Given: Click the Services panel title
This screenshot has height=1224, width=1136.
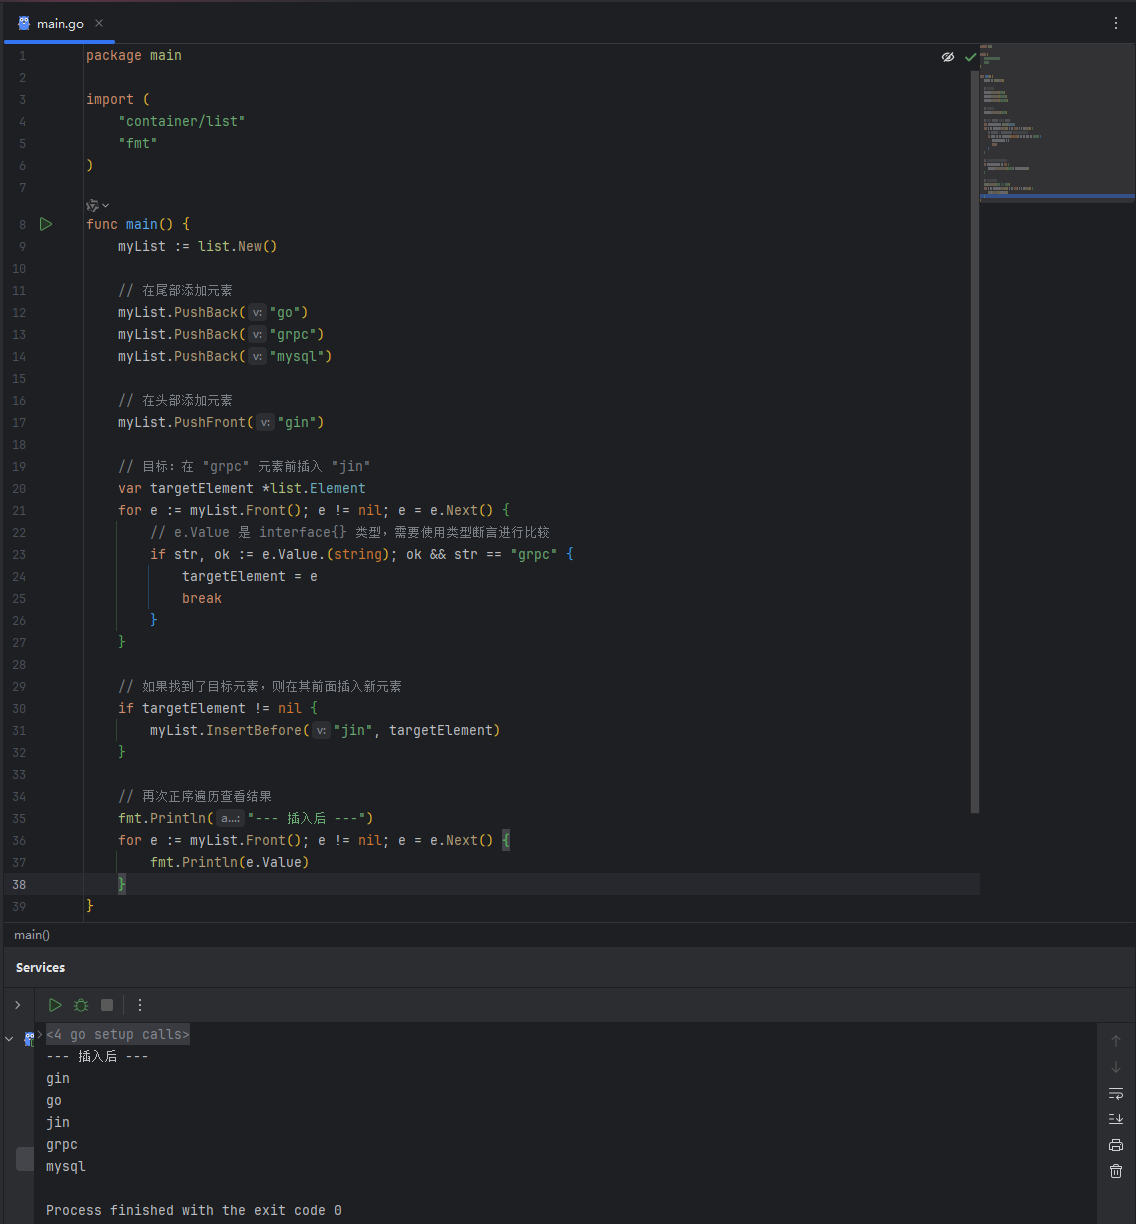Looking at the screenshot, I should [40, 968].
